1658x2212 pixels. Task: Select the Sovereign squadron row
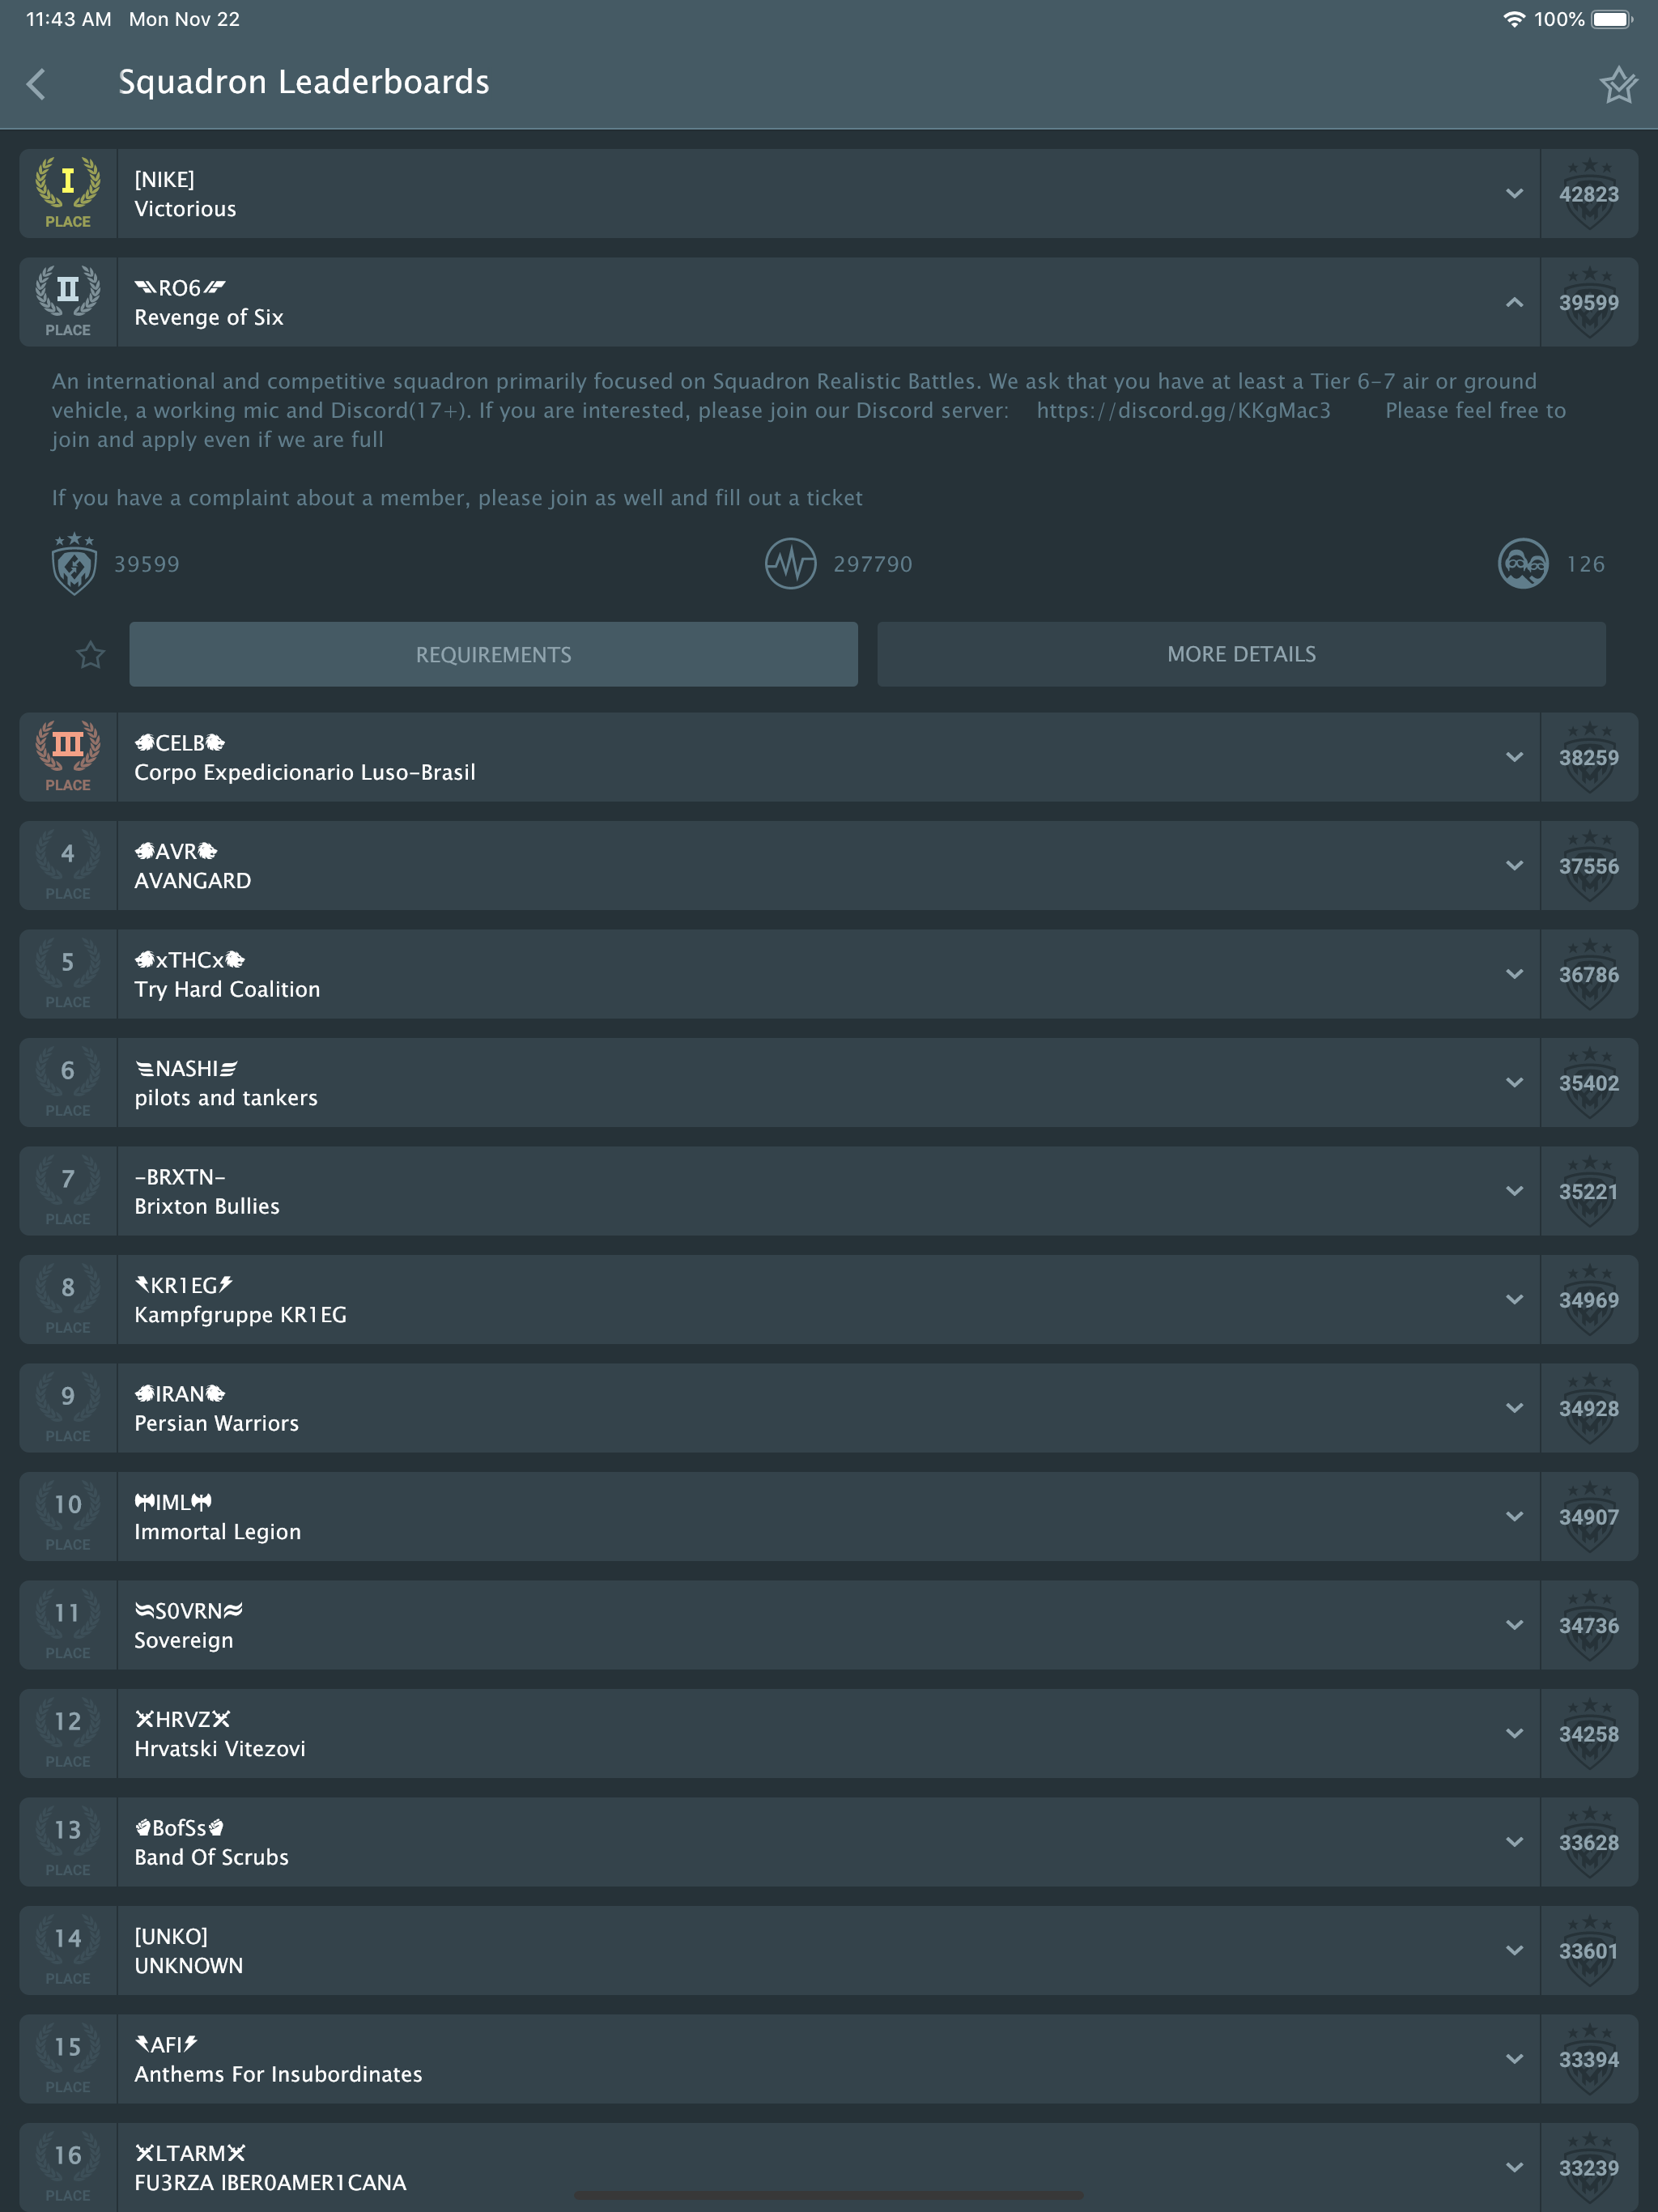click(x=828, y=1625)
